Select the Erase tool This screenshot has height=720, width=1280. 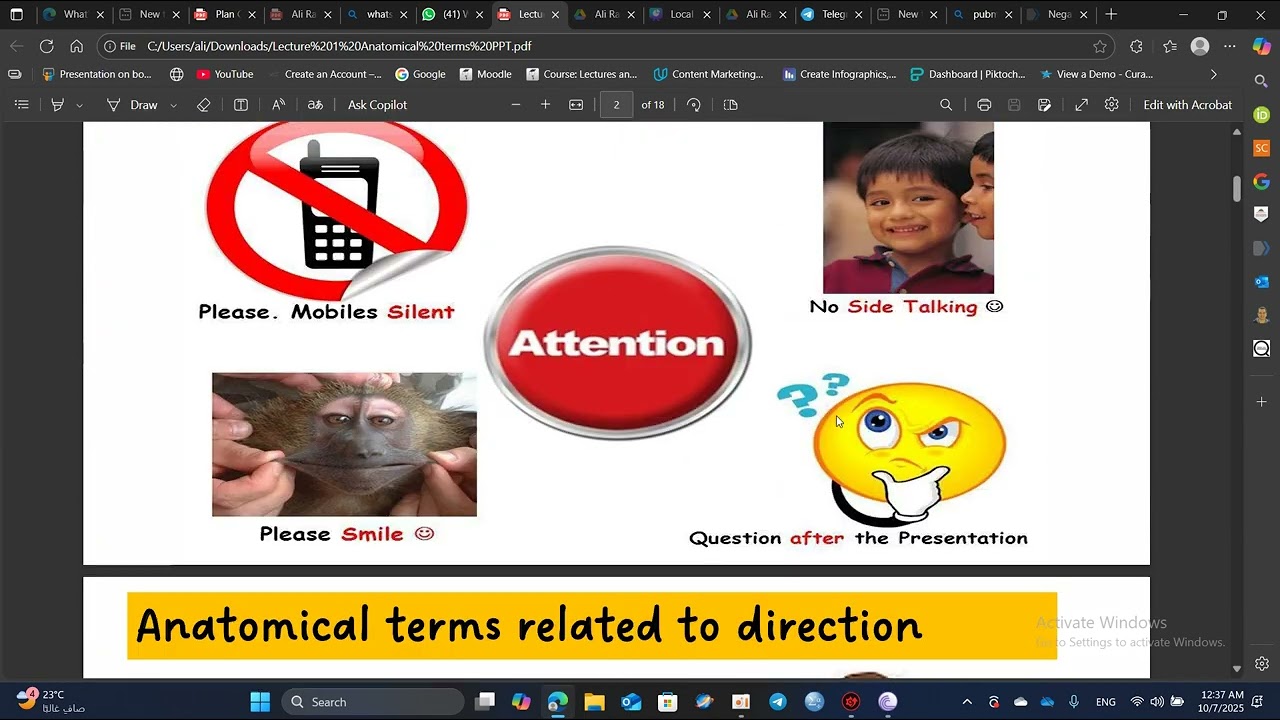(204, 105)
